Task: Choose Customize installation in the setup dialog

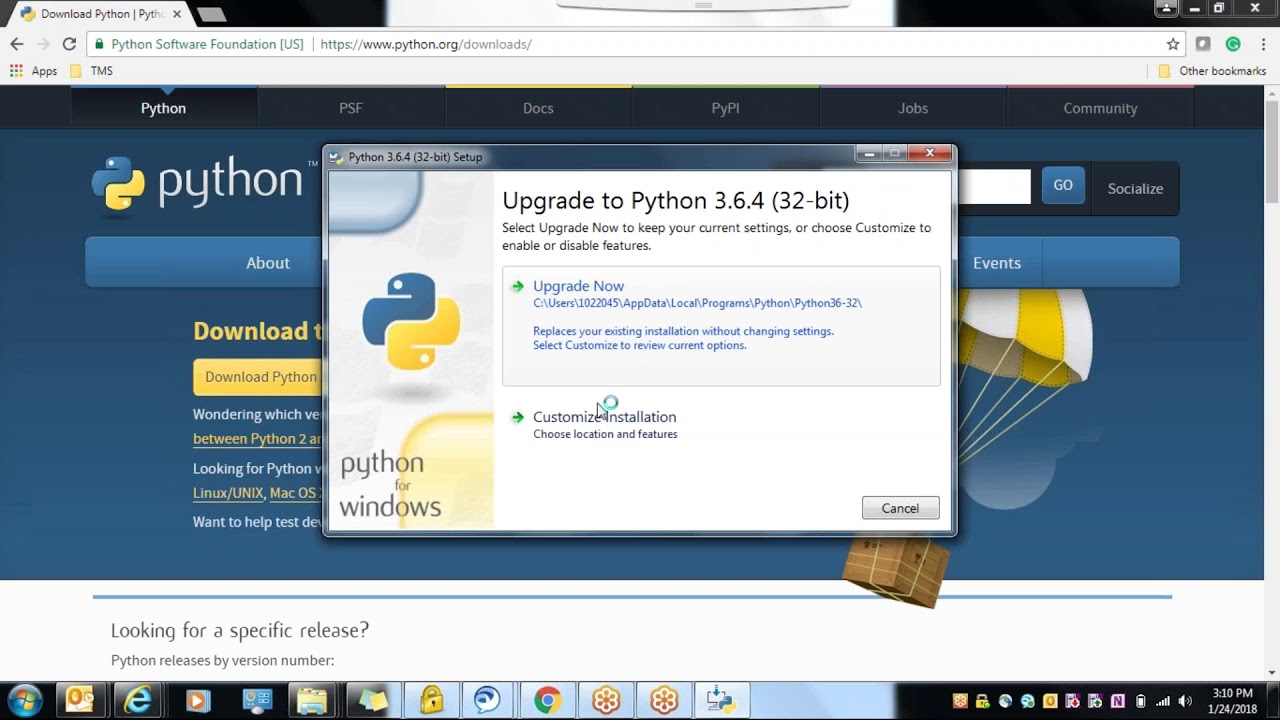Action: click(x=604, y=417)
